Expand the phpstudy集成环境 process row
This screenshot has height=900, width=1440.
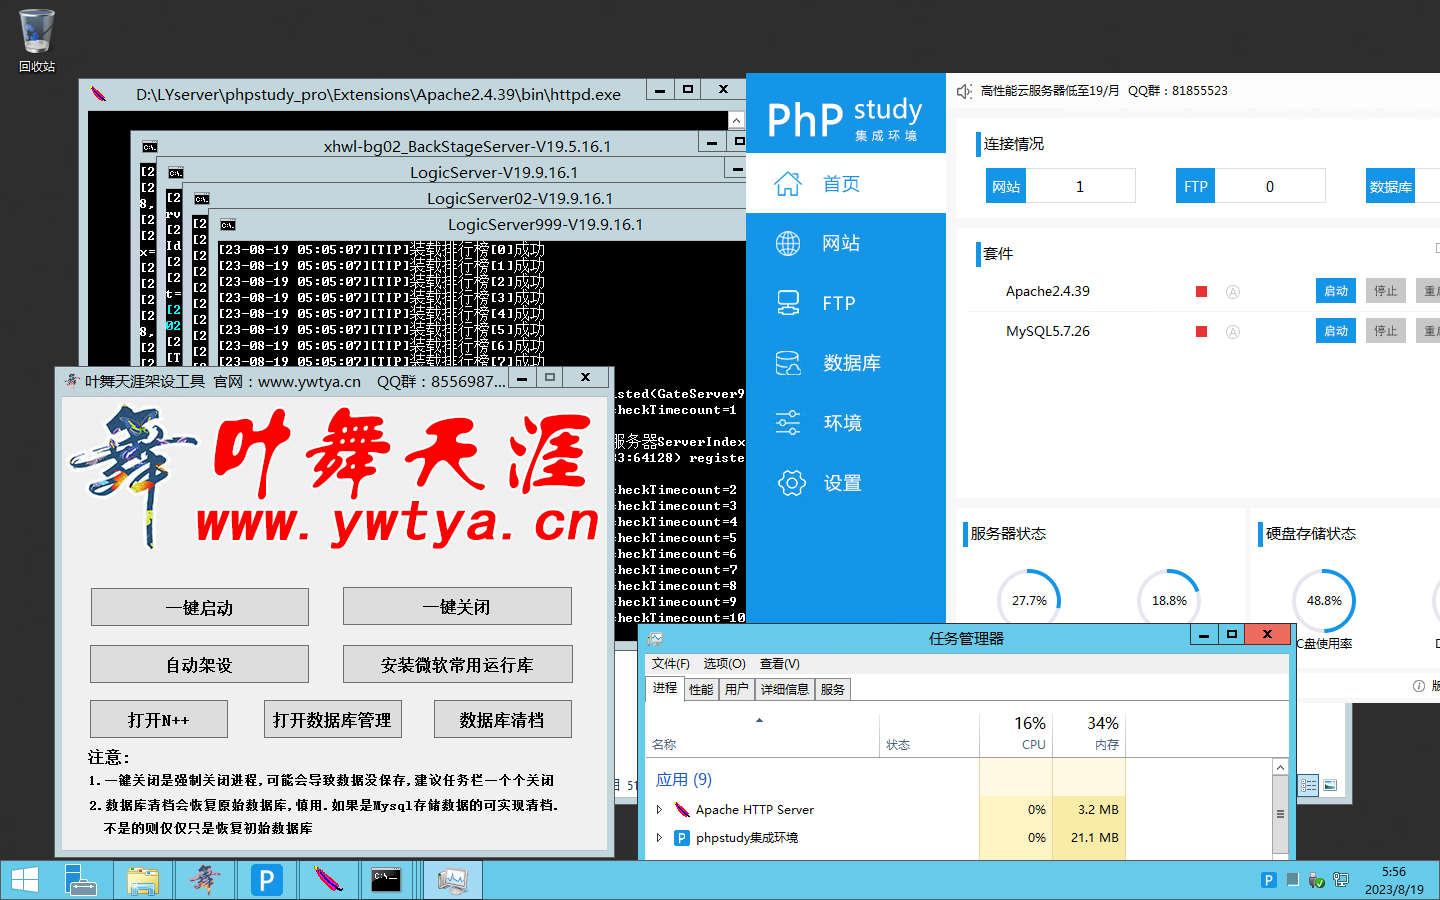659,838
